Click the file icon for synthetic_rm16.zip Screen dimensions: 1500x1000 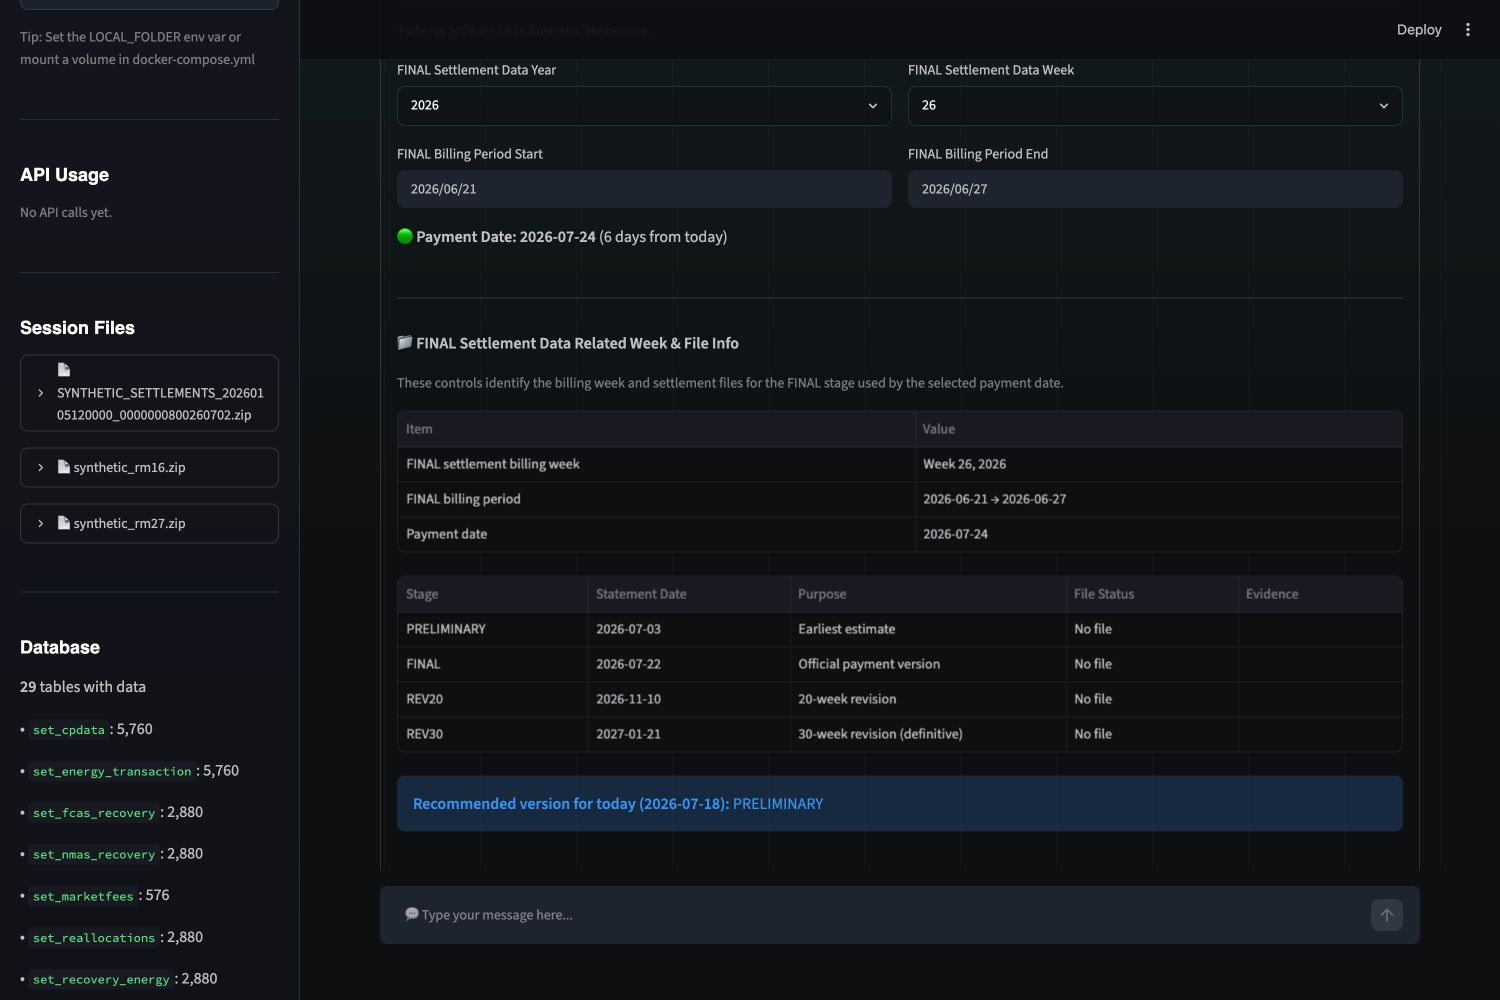64,467
